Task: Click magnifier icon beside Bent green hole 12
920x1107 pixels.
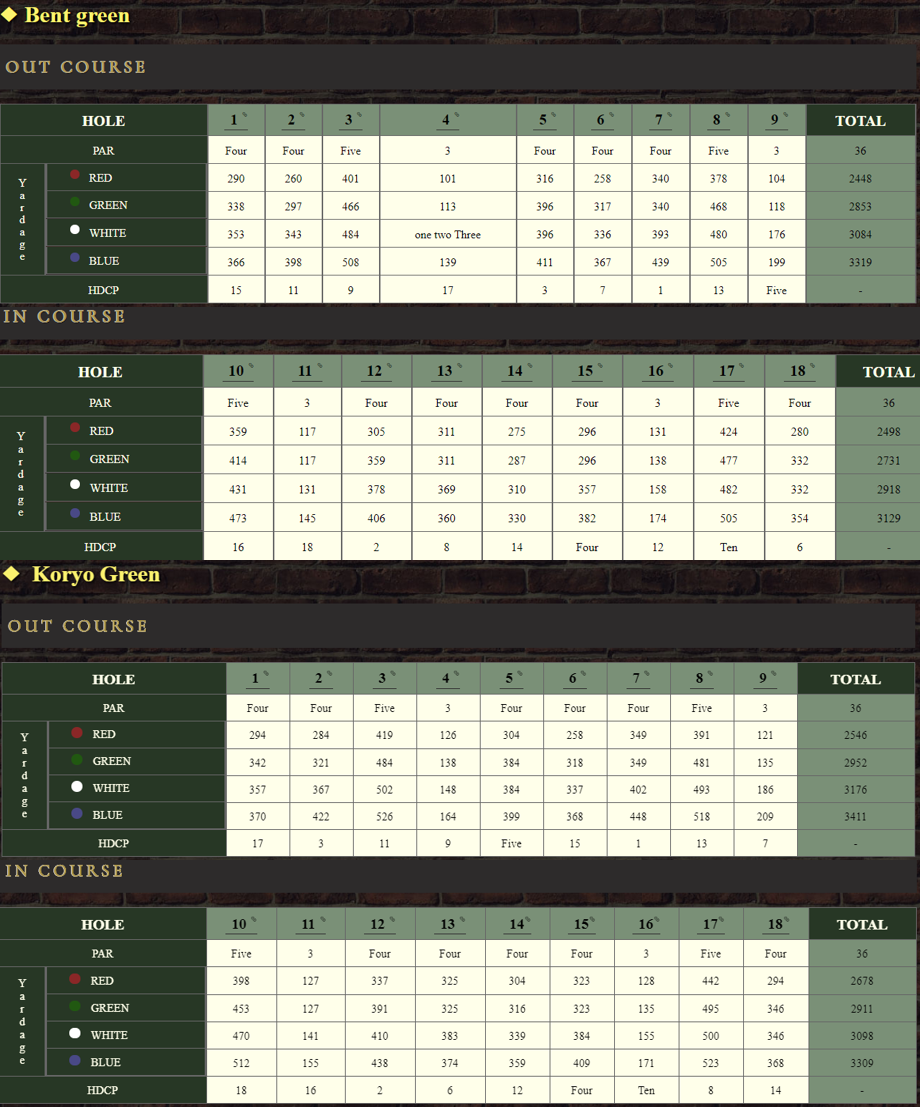Action: click(389, 366)
